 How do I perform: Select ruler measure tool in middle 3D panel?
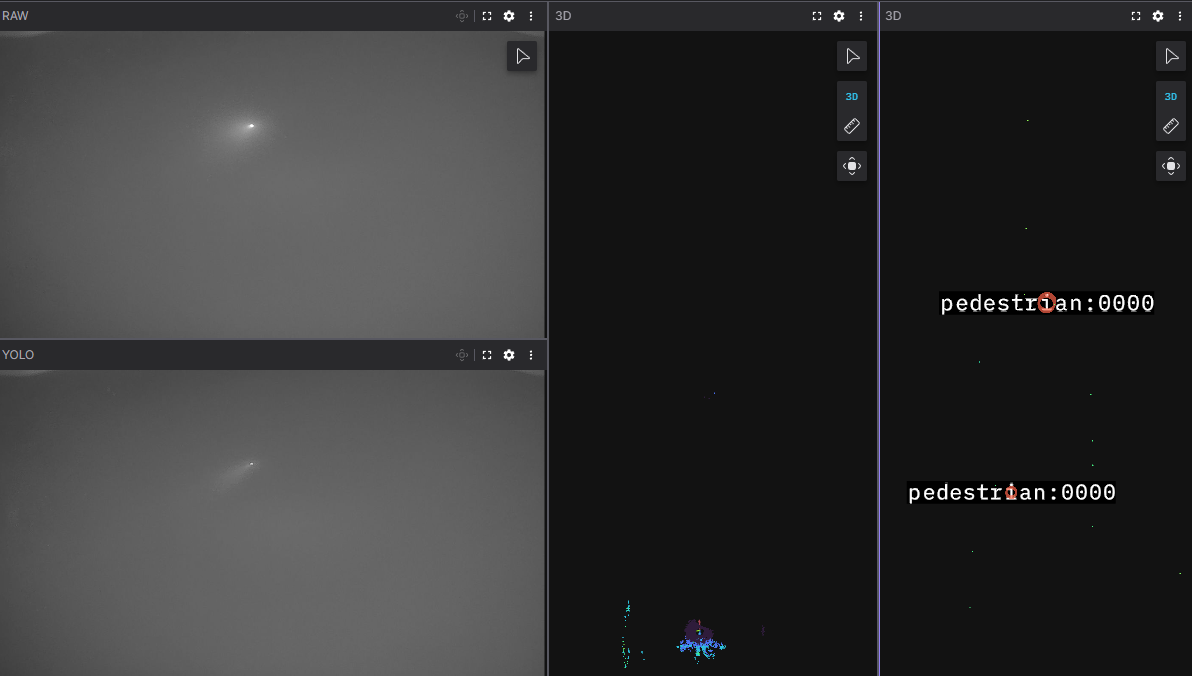852,126
